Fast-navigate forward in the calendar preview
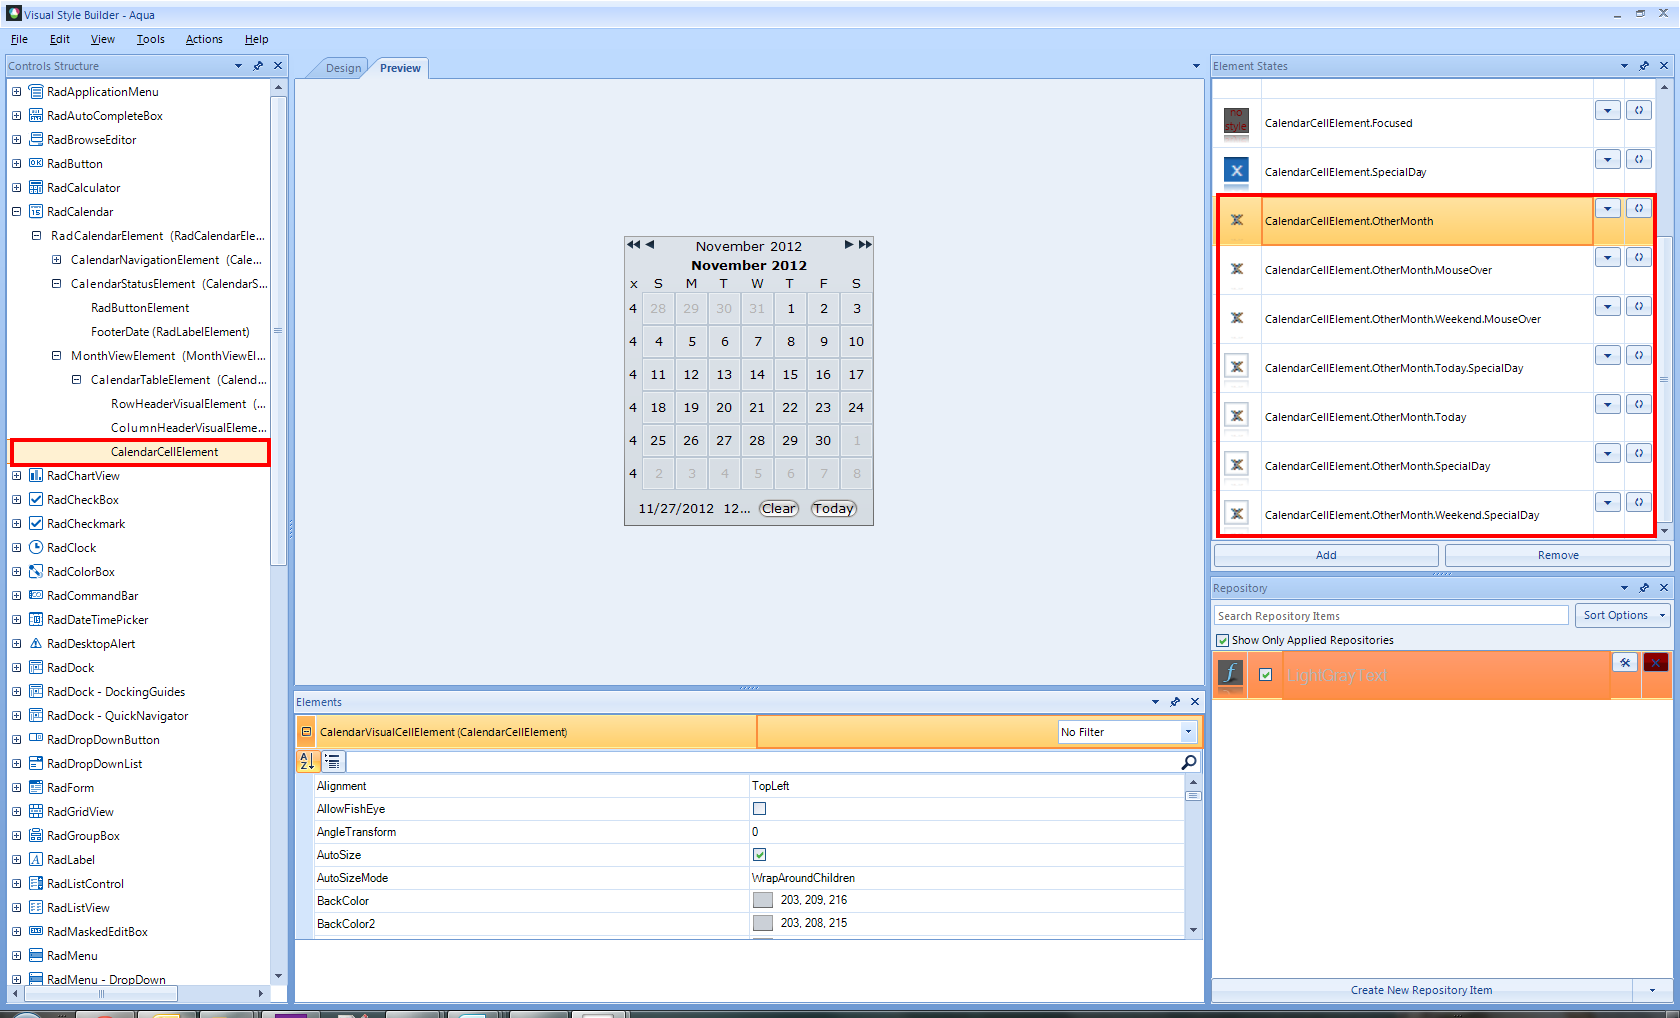Image resolution: width=1680 pixels, height=1018 pixels. (865, 244)
